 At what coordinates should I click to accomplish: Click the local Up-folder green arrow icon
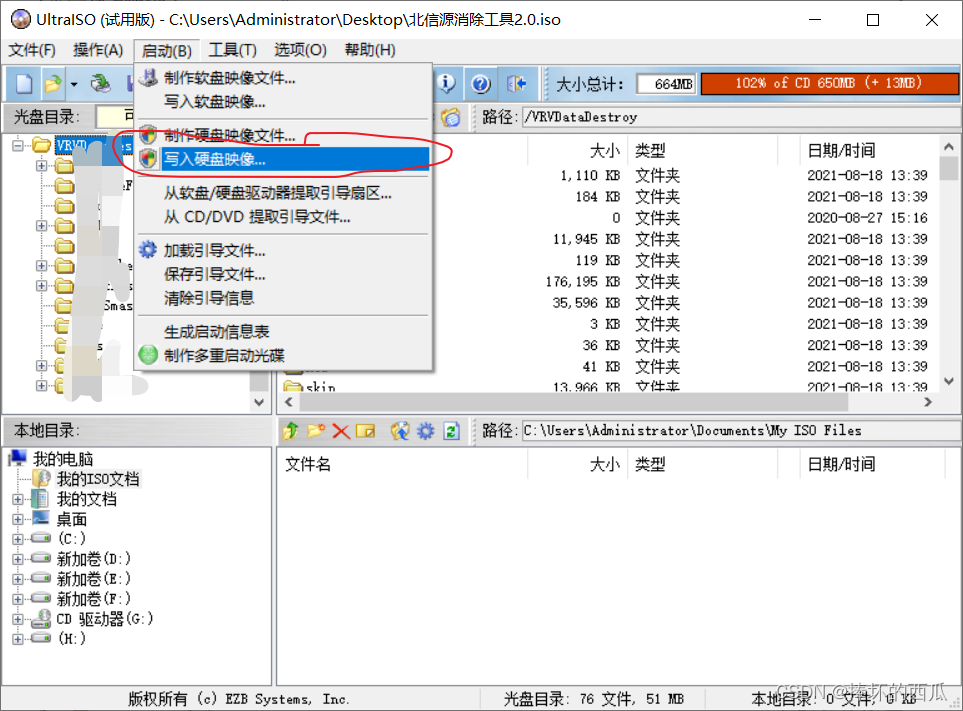pyautogui.click(x=290, y=431)
